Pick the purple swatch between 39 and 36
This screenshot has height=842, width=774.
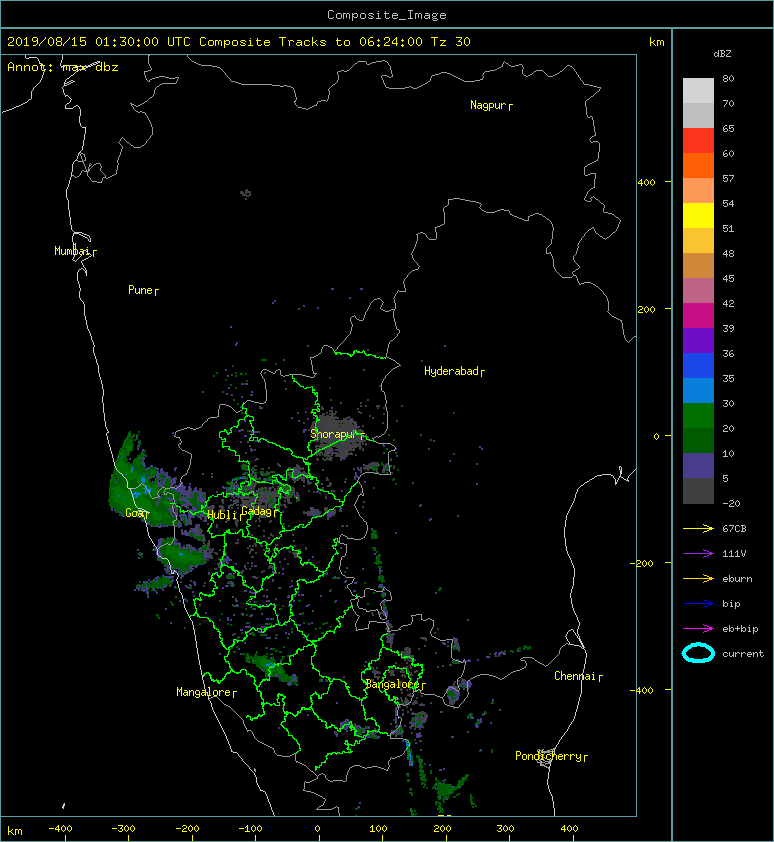point(698,341)
